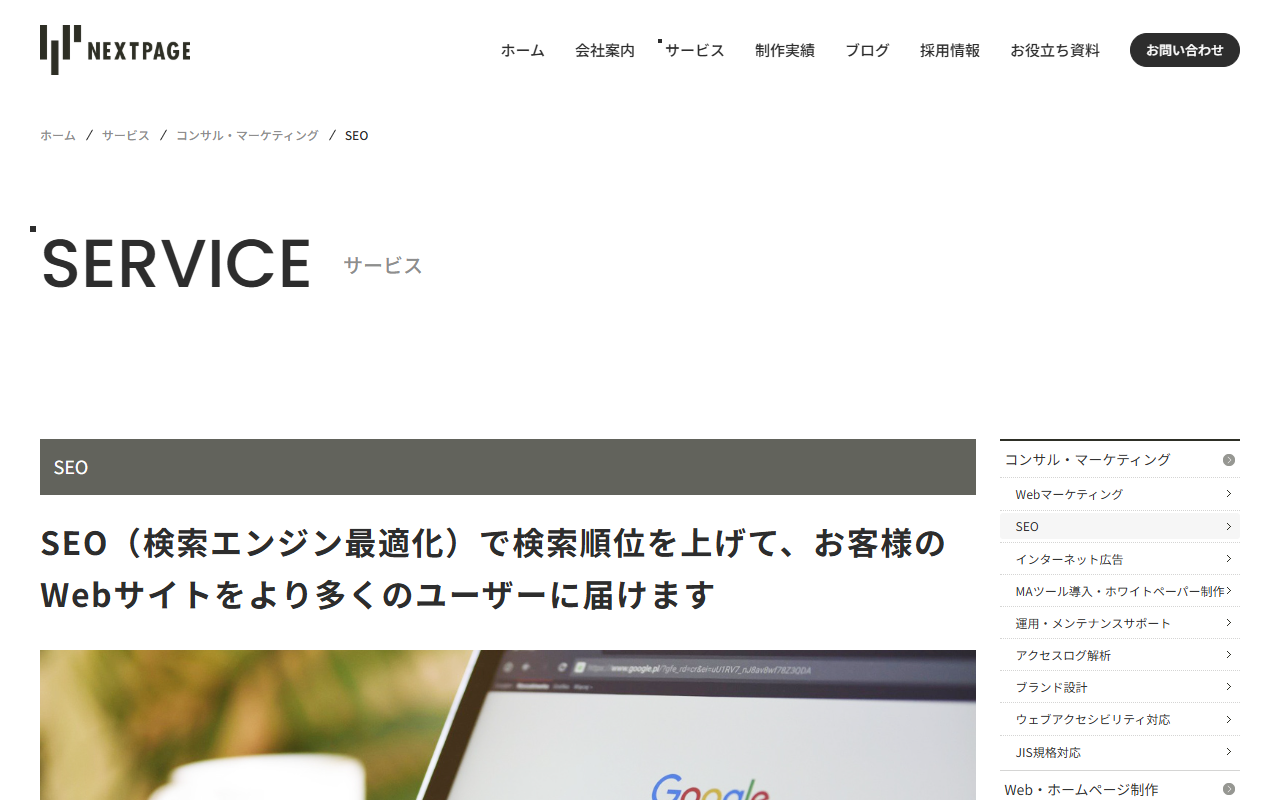
Task: Click the chevron next to ブランド設計
Action: click(1228, 687)
